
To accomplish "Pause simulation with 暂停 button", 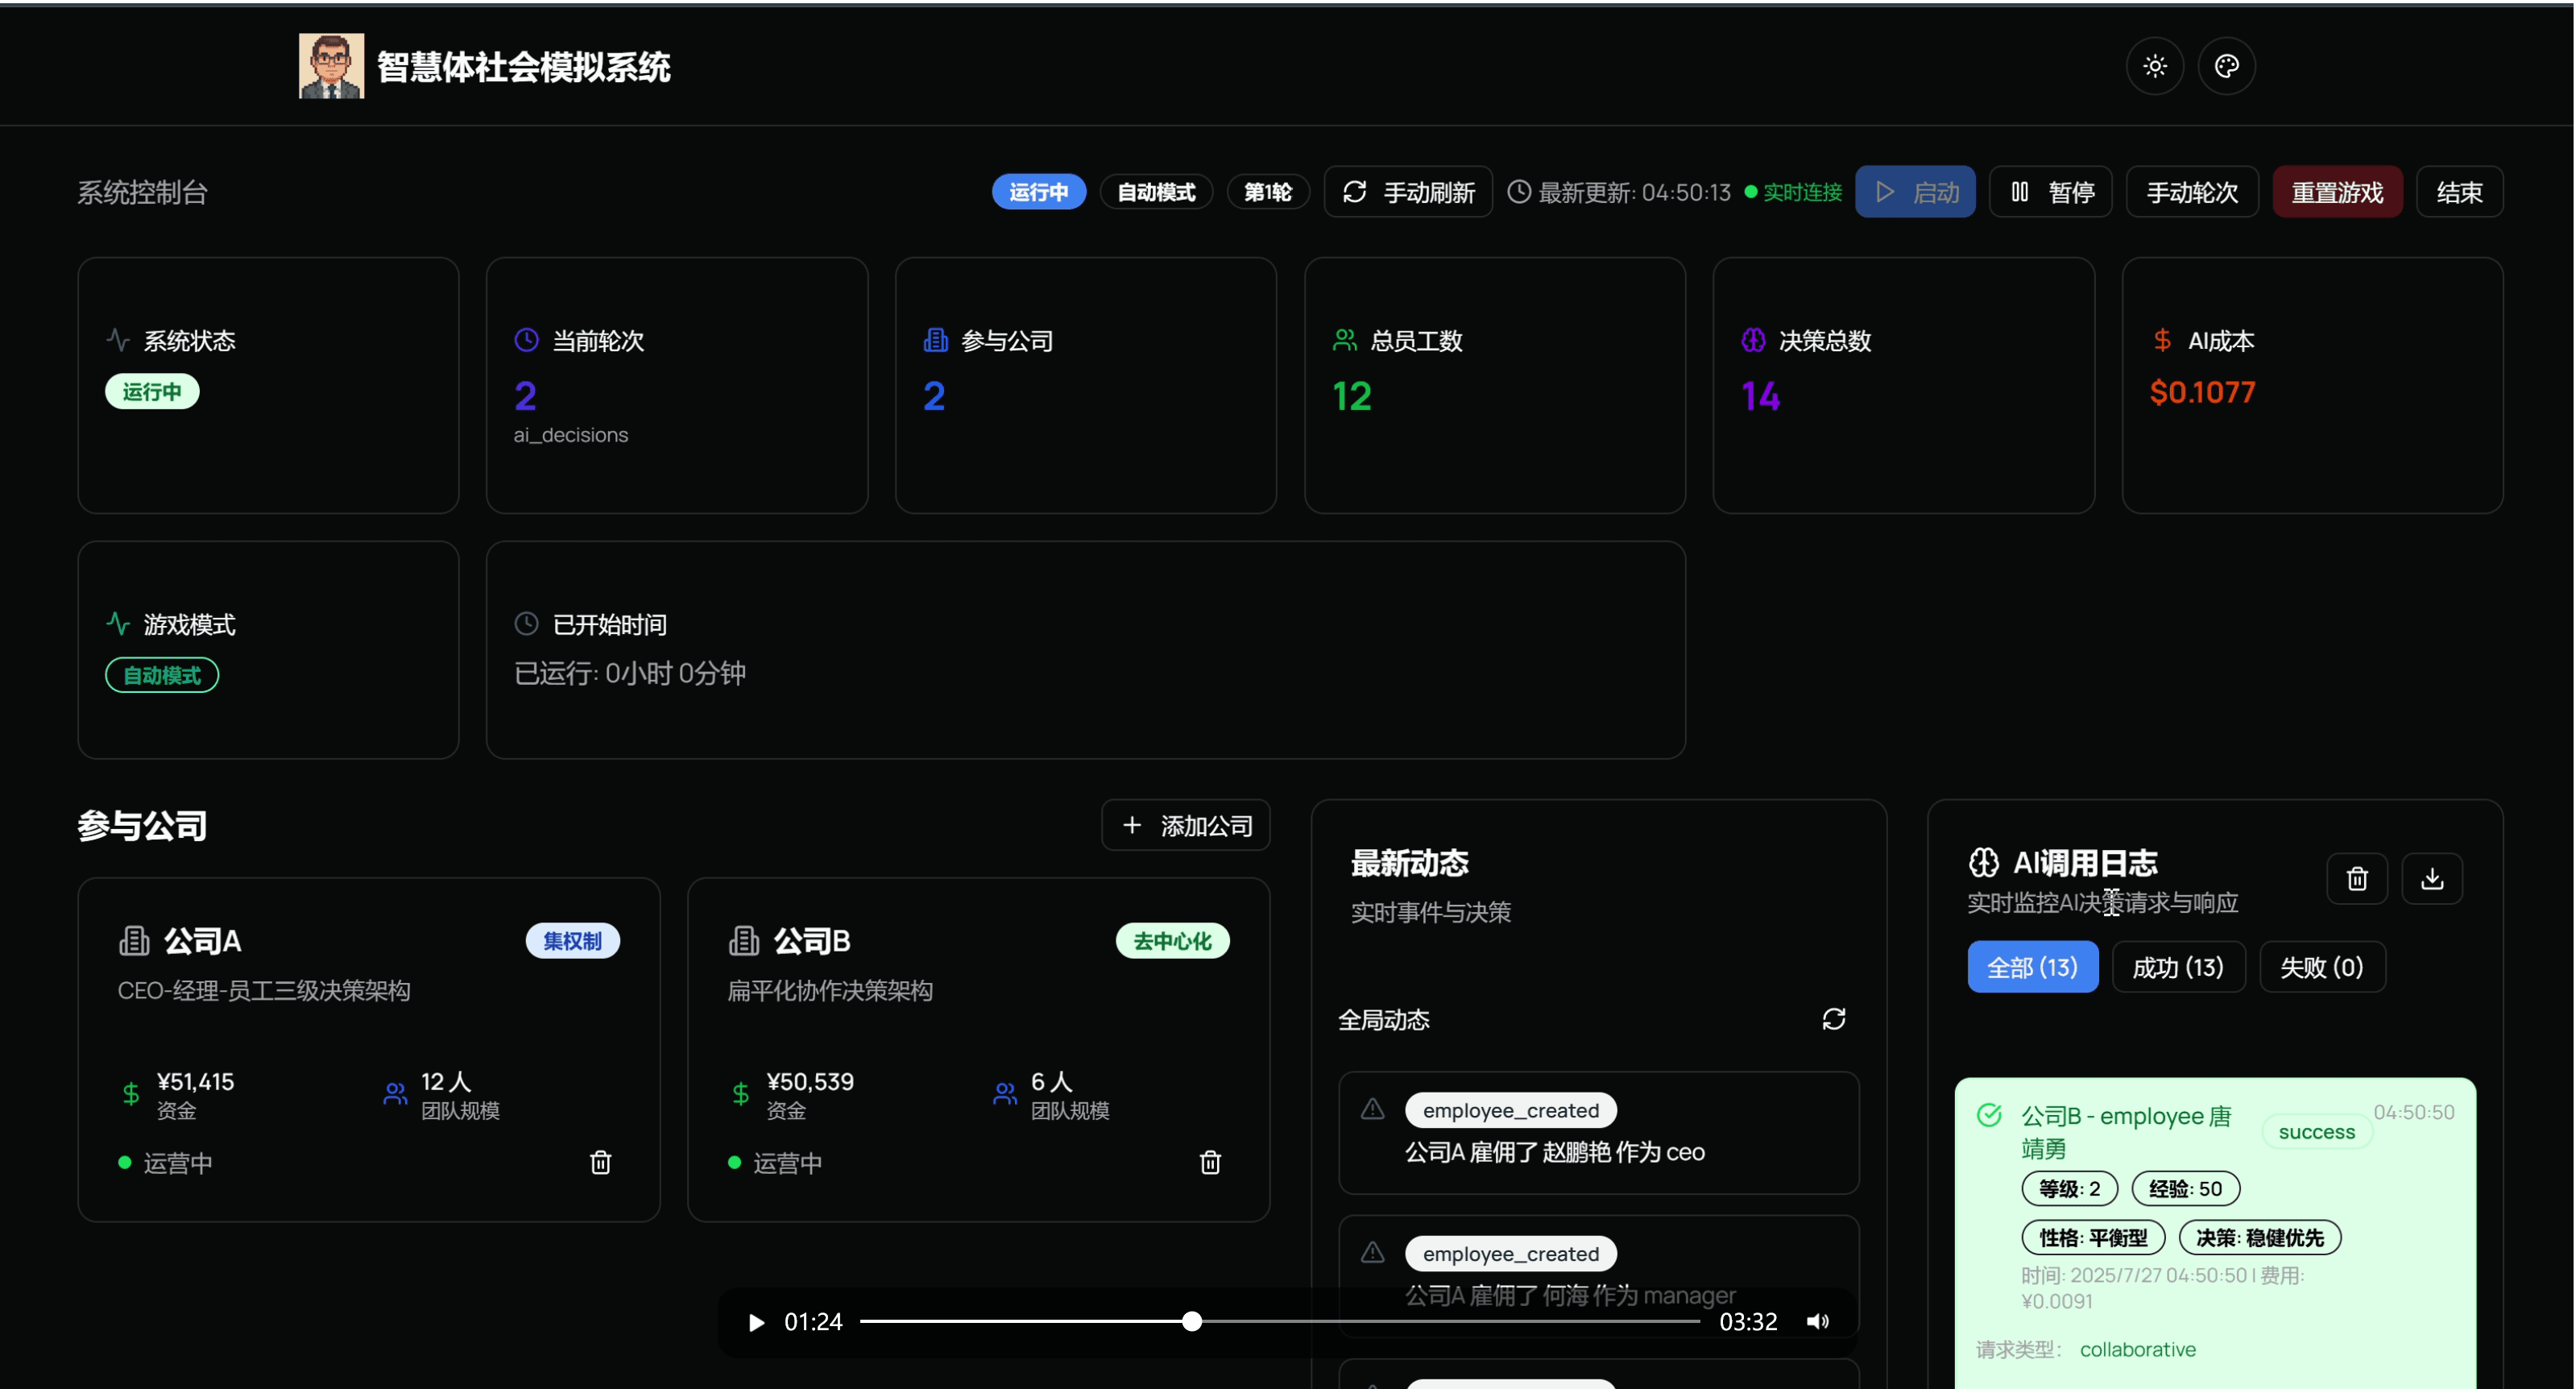I will (x=2051, y=192).
